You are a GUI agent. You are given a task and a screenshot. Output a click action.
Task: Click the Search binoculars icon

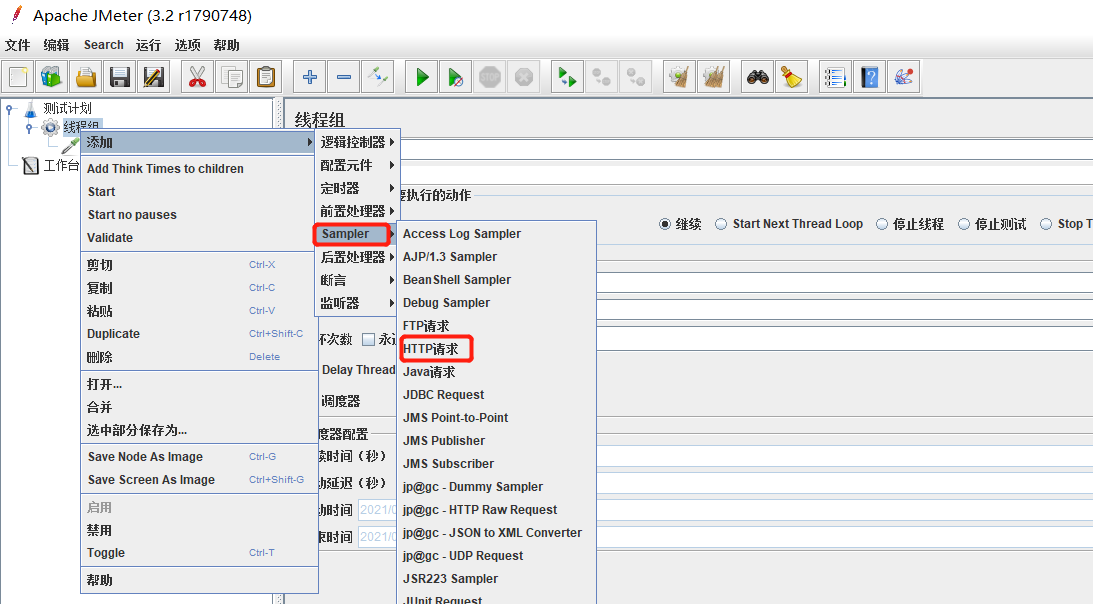click(758, 77)
